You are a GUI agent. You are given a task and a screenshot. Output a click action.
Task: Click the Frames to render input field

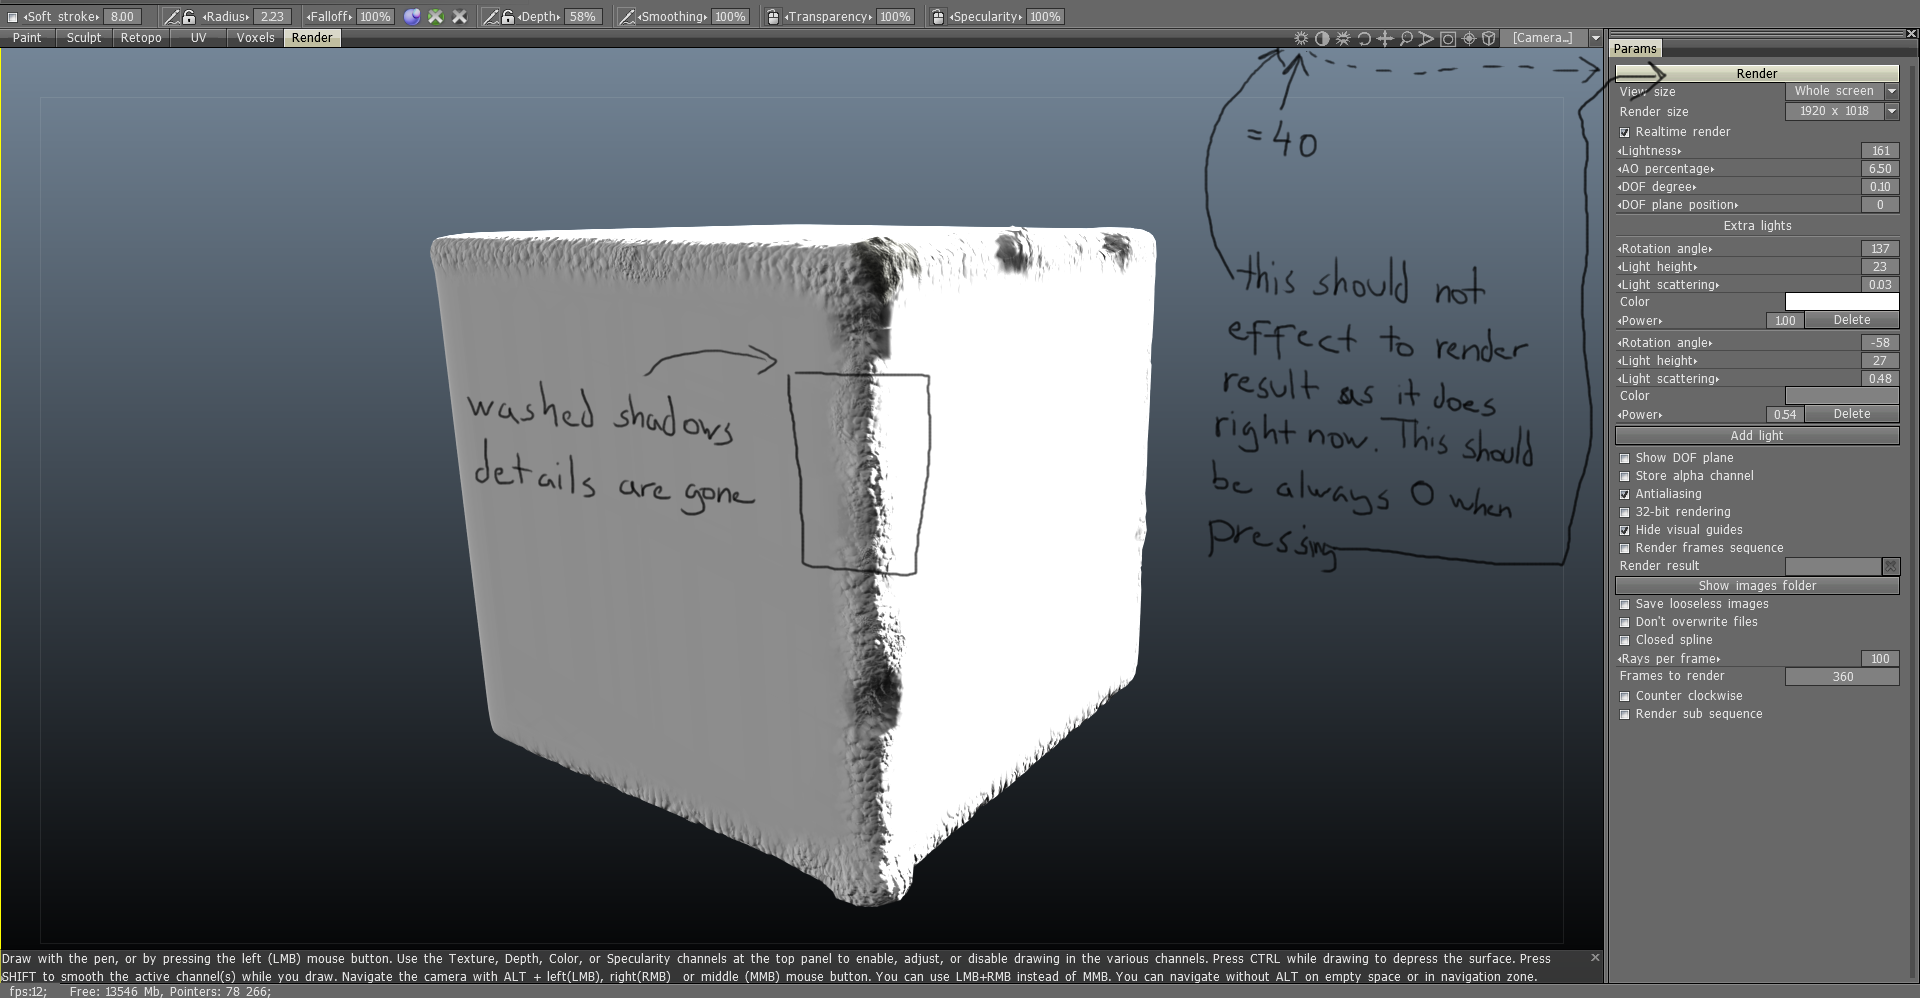click(x=1842, y=676)
